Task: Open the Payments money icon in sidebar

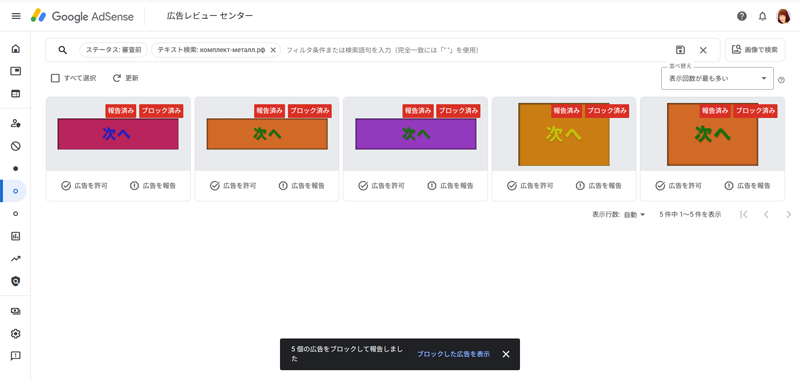Action: pos(16,311)
